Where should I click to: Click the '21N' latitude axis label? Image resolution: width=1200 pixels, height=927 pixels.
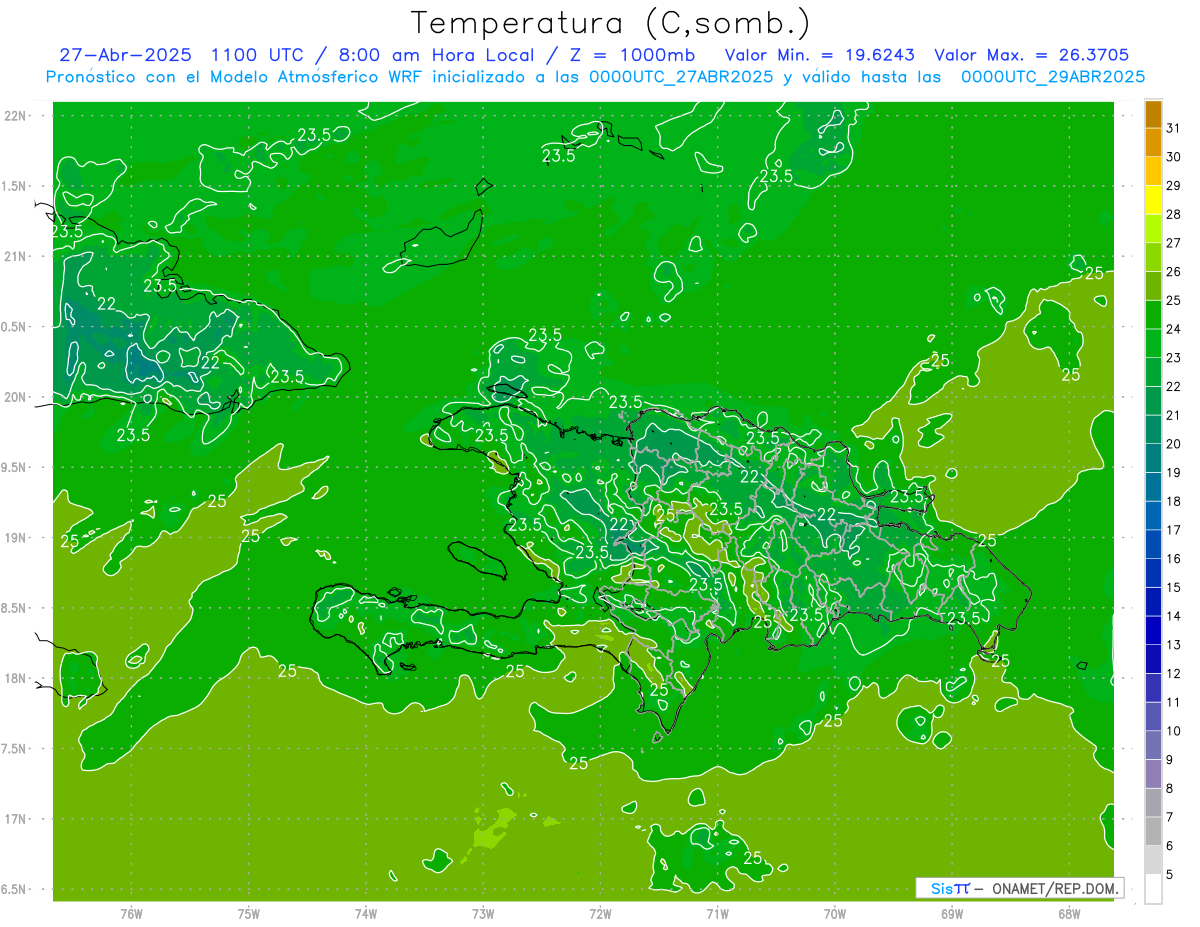[16, 256]
